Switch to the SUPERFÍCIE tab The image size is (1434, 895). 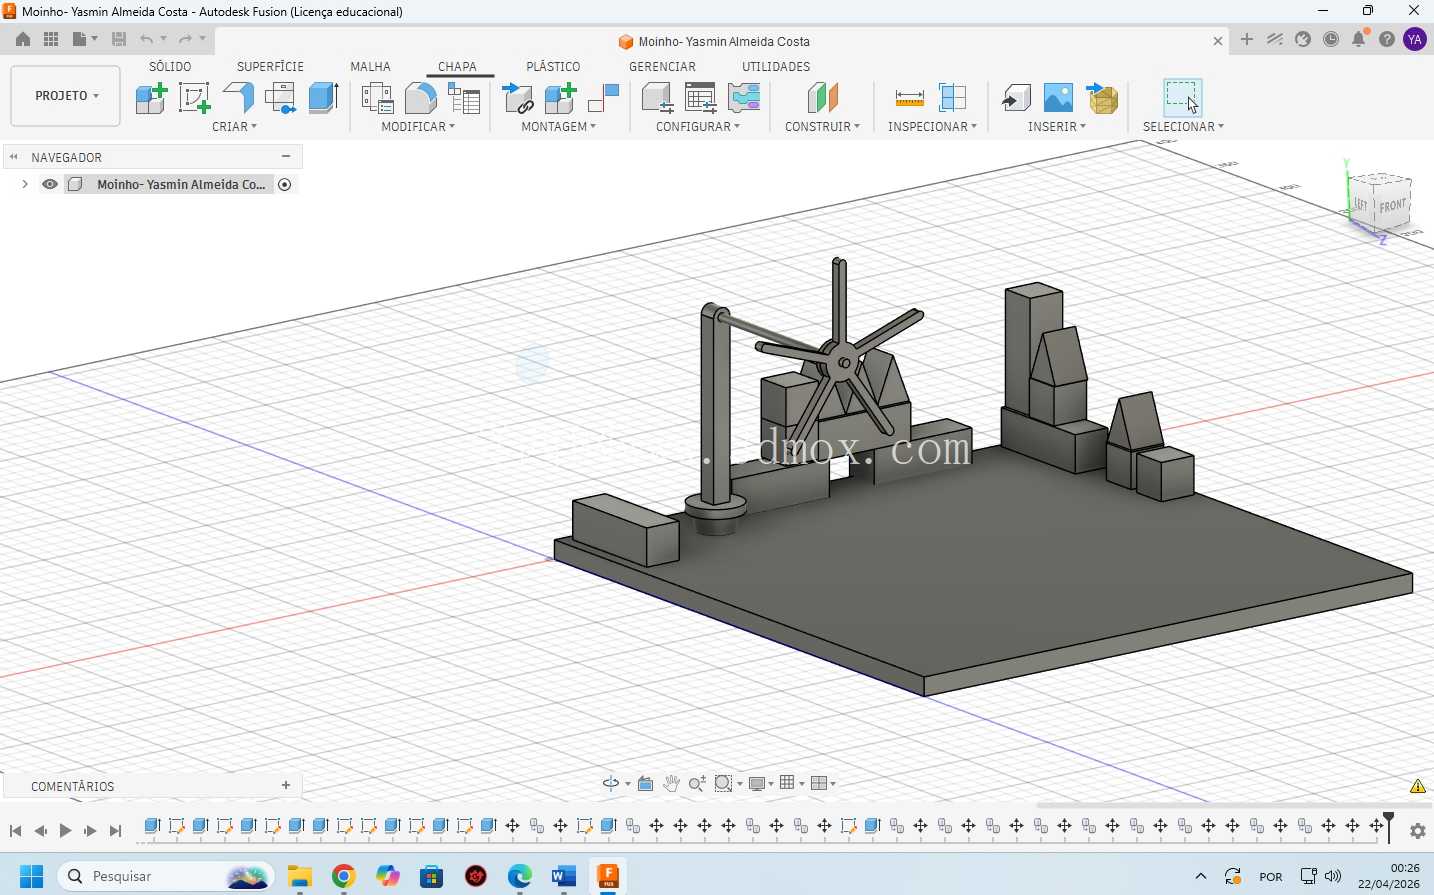270,66
